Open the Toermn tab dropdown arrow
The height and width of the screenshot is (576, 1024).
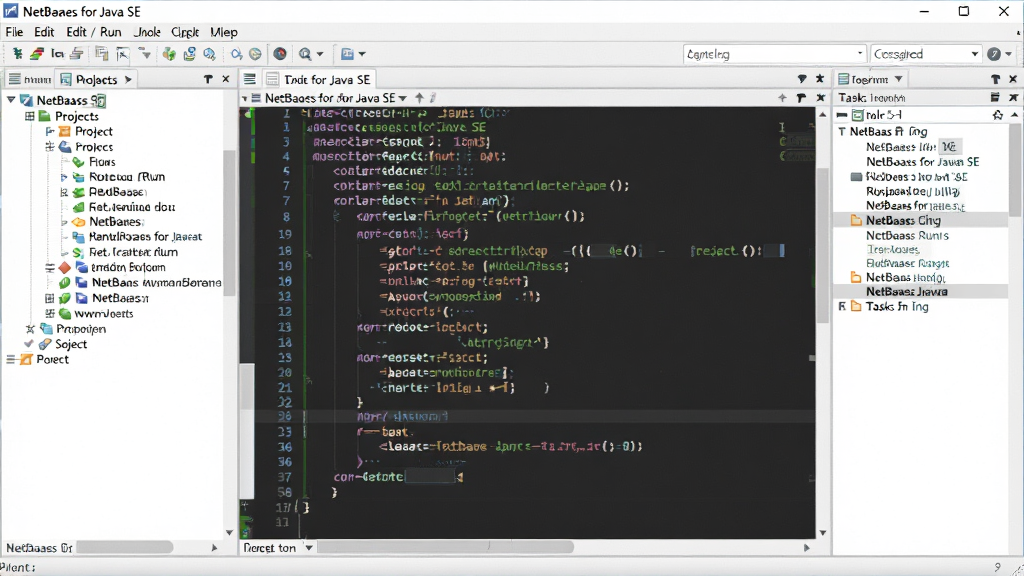pyautogui.click(x=899, y=79)
